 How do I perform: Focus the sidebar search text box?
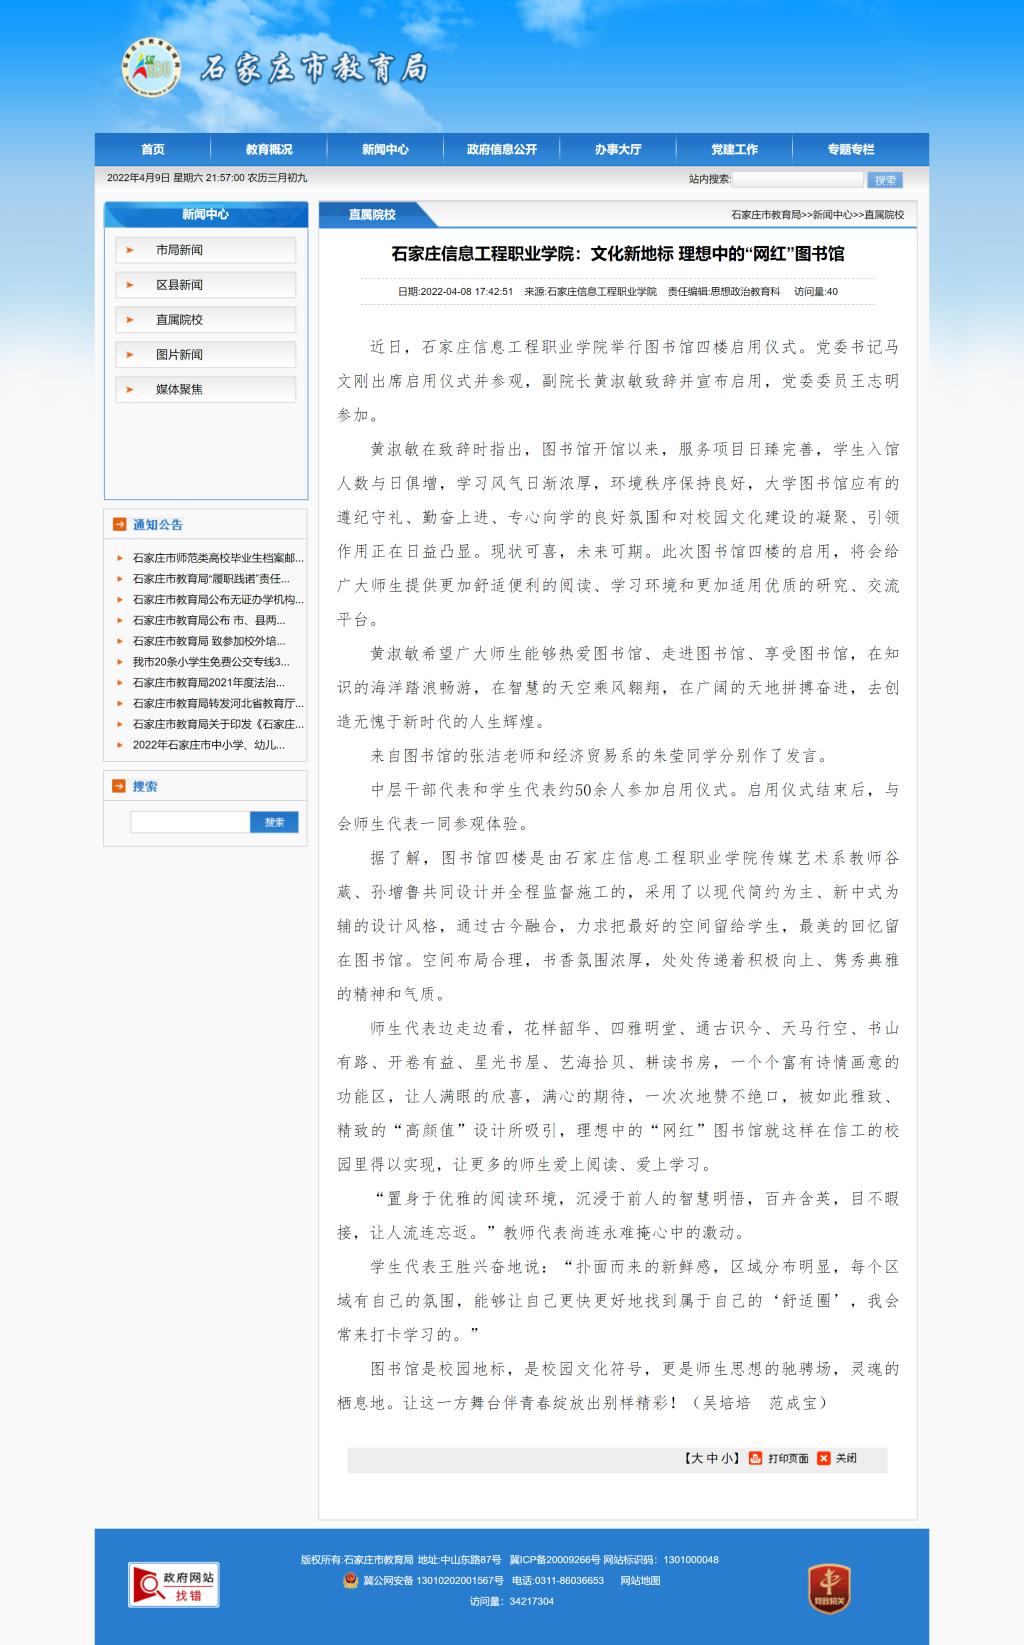pos(190,822)
